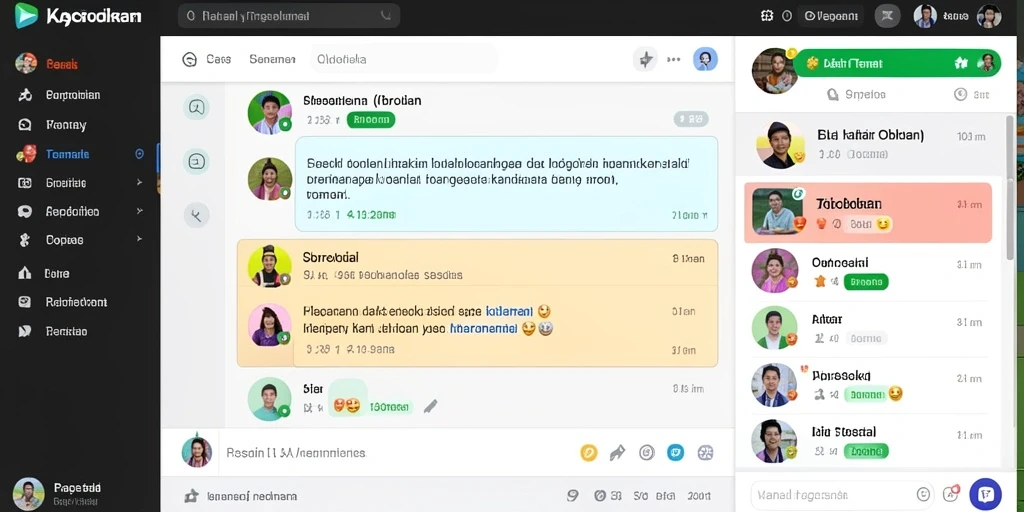This screenshot has height=512, width=1024.
Task: Expand the Groiatiae sidebar item chevron
Action: 139,183
